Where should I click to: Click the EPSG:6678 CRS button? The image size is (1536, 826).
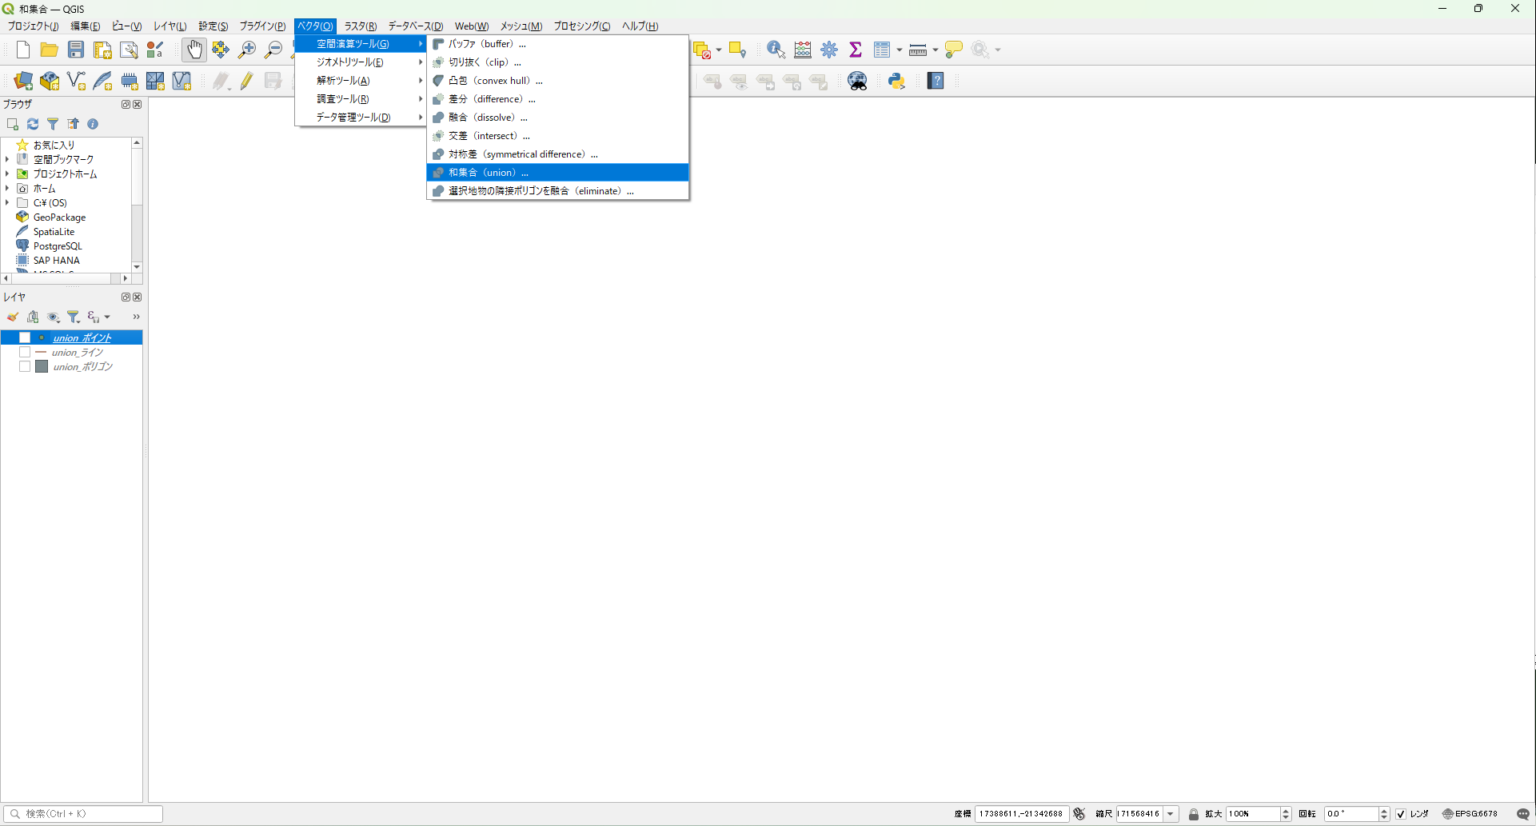1470,814
